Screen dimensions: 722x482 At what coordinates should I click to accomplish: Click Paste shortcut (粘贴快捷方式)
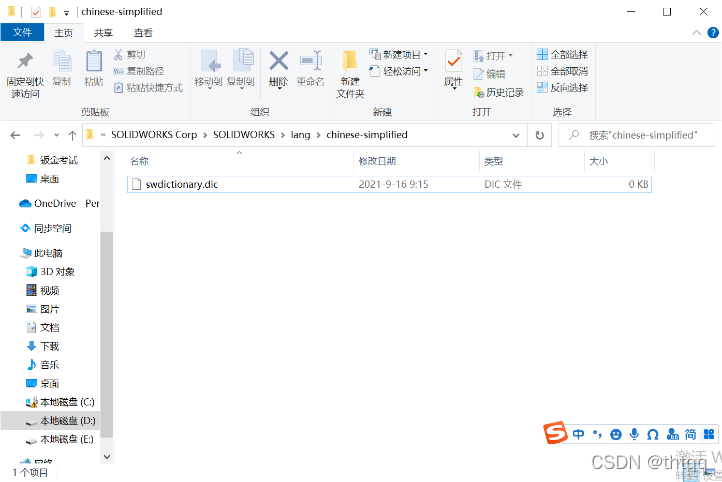149,87
